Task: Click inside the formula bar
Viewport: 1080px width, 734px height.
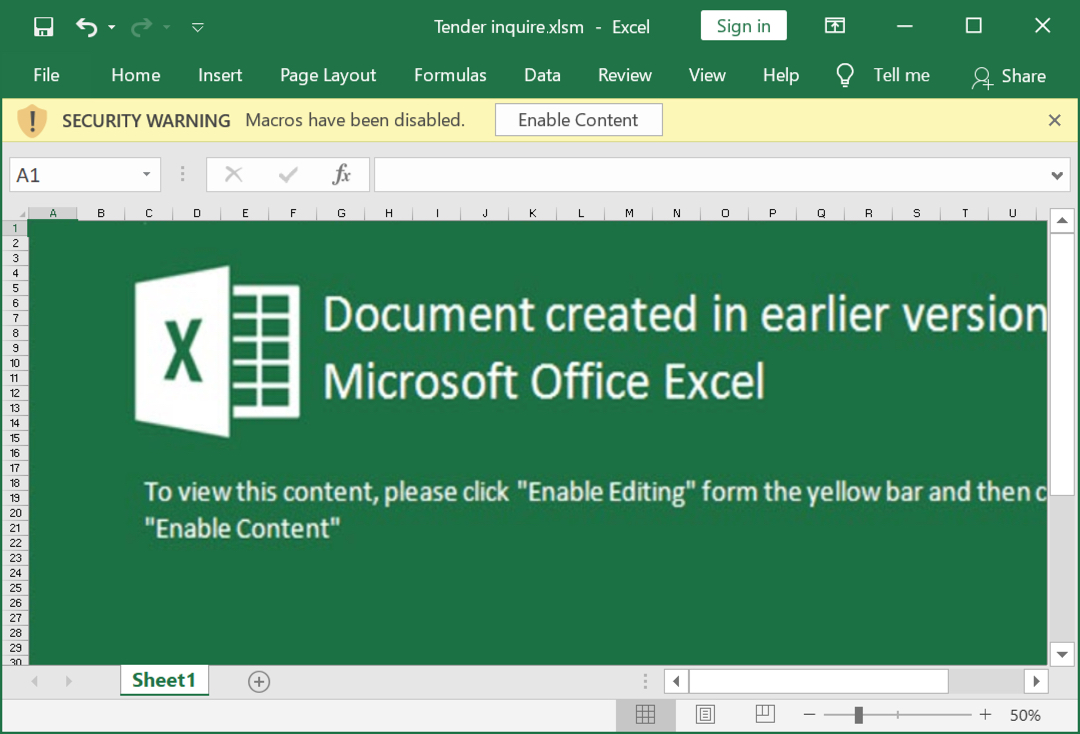Action: pos(709,175)
